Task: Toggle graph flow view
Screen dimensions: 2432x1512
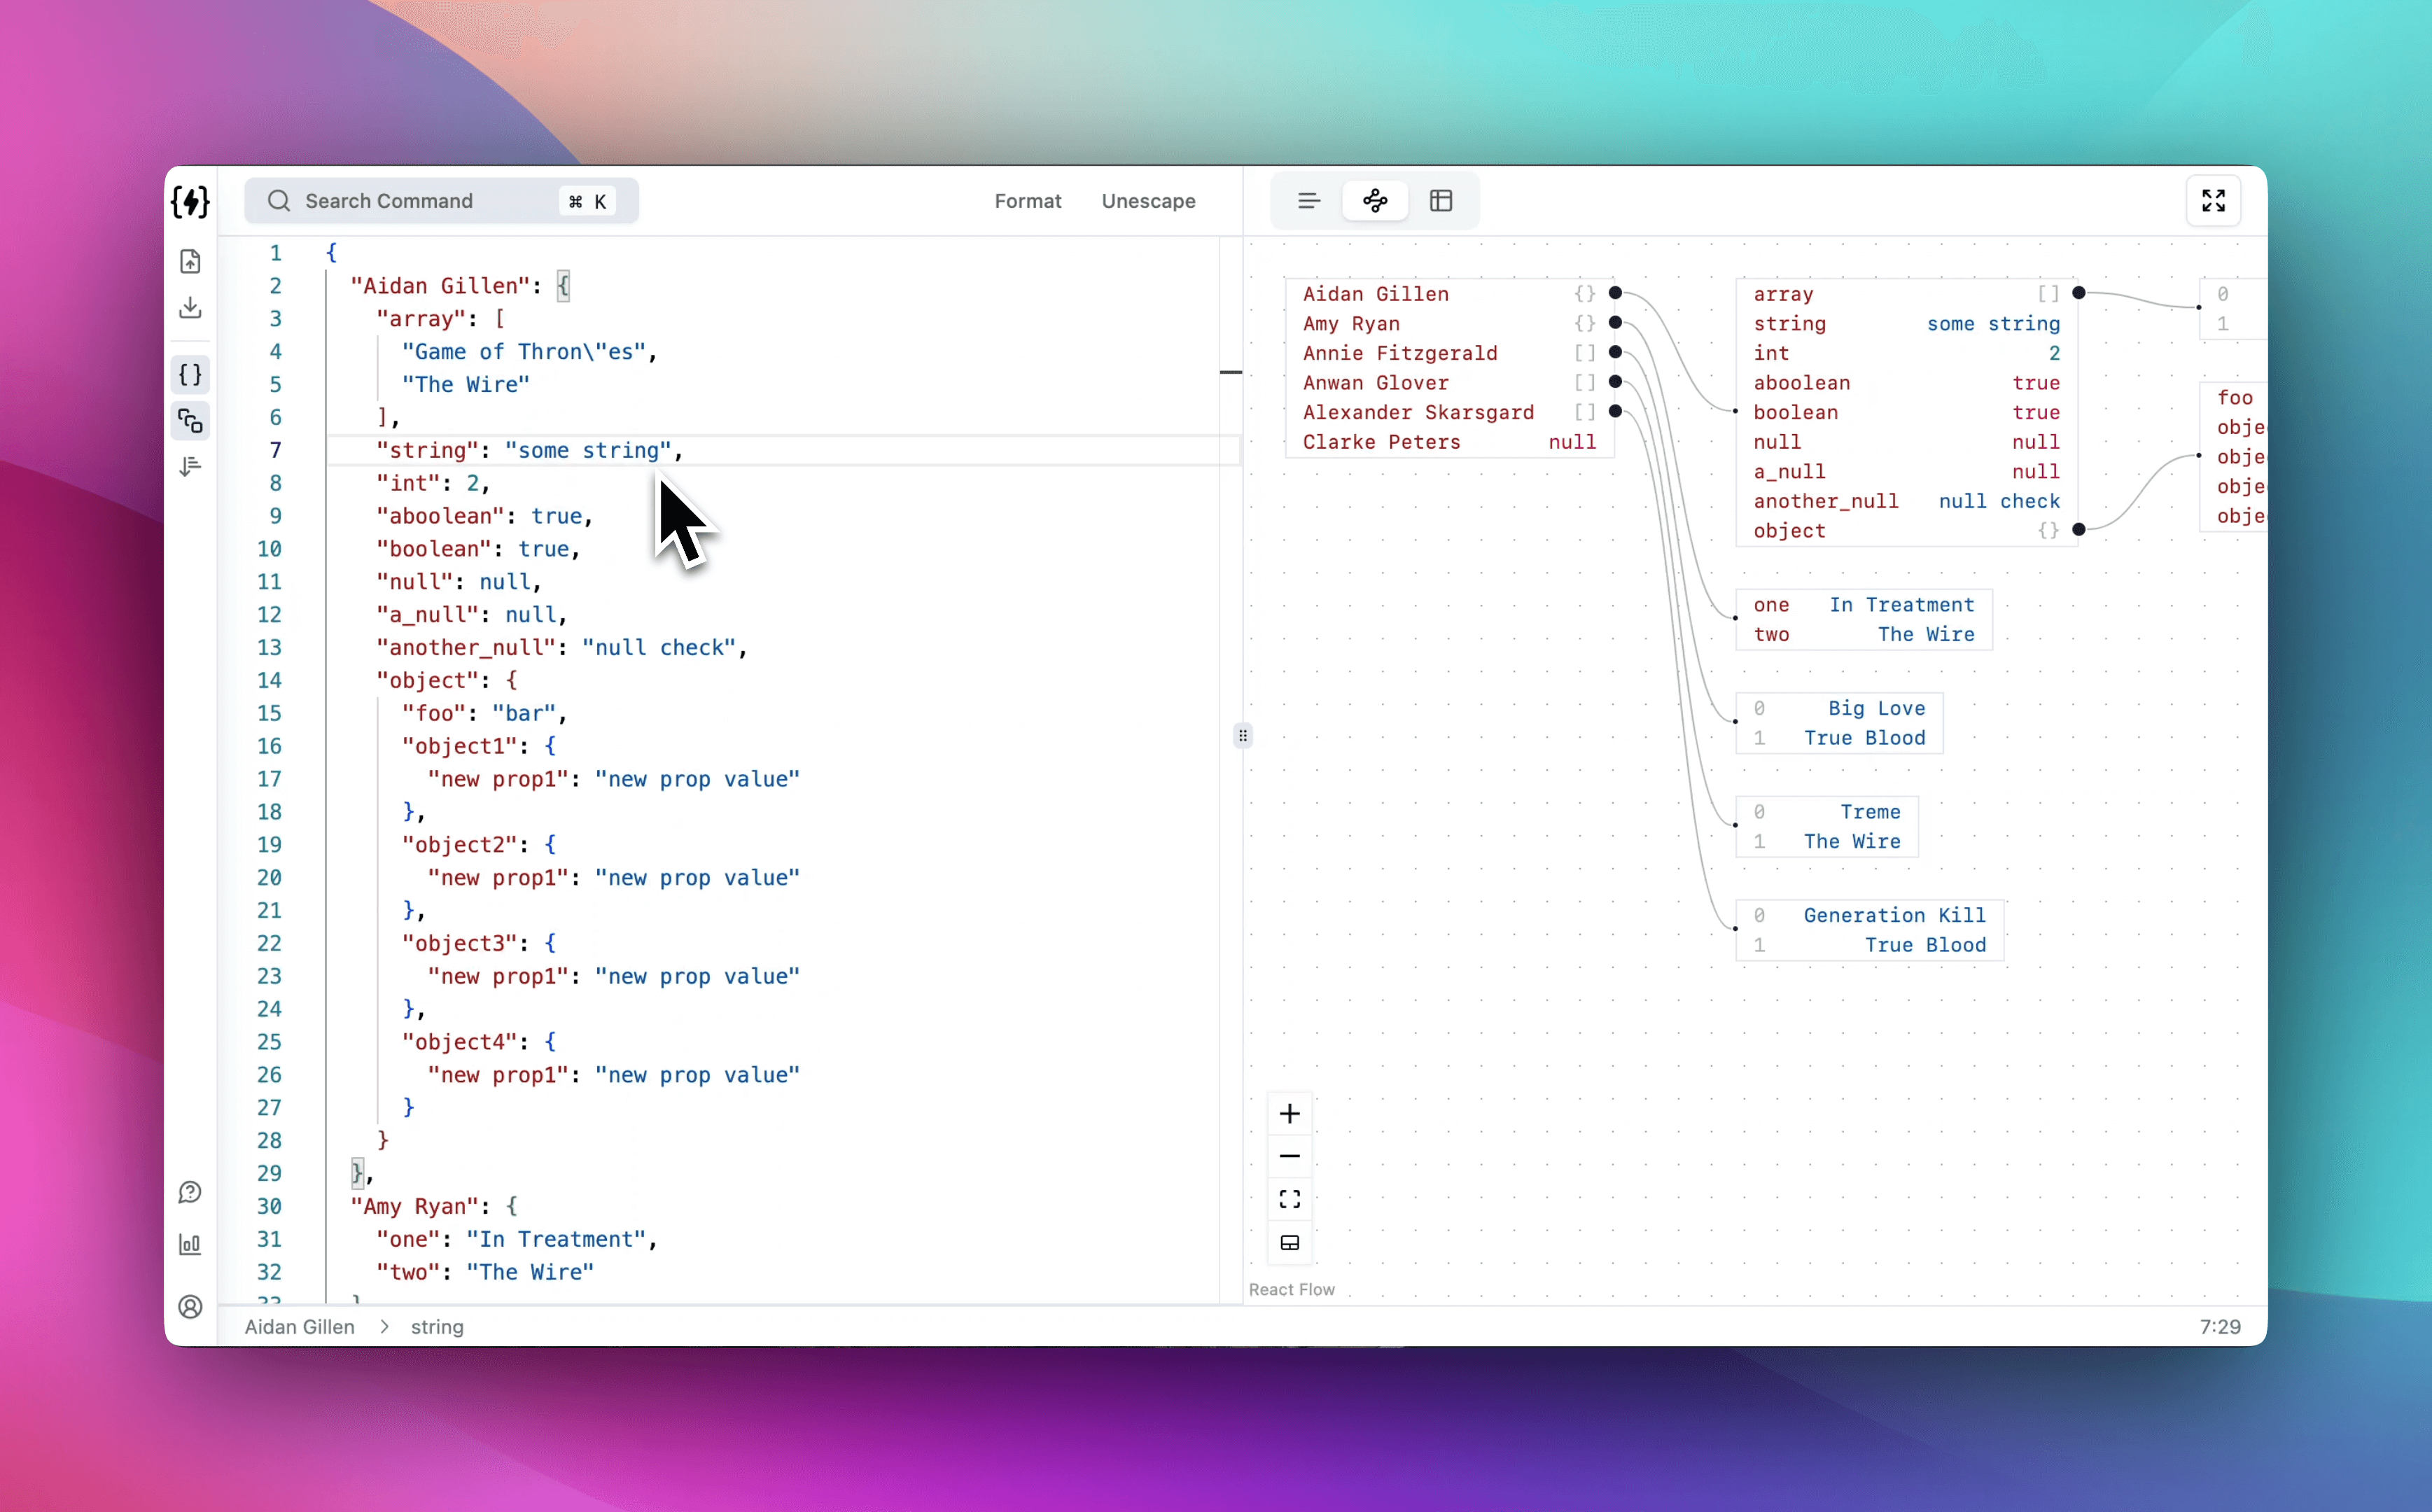Action: coord(1375,201)
